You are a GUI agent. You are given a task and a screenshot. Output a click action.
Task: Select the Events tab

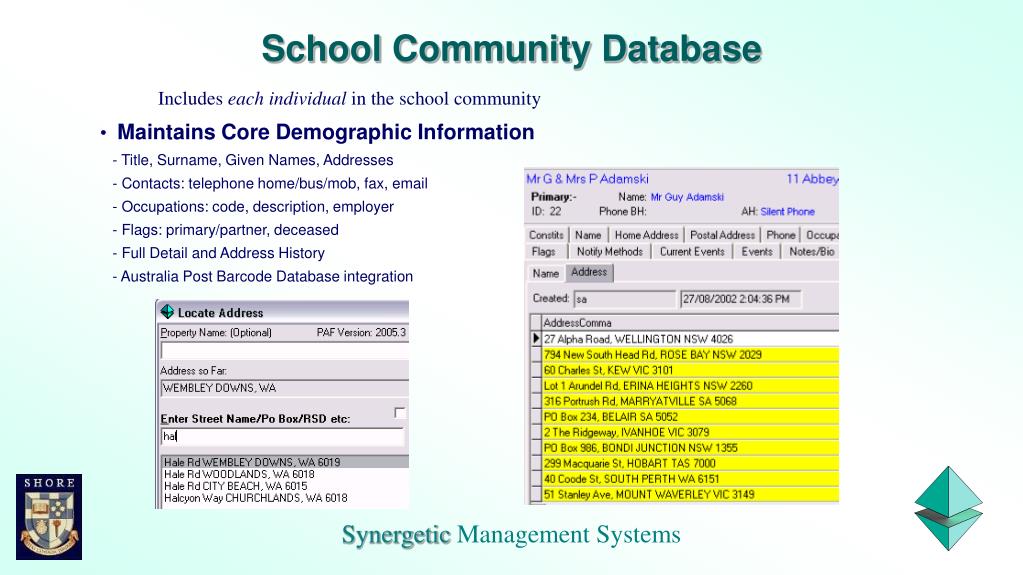757,252
